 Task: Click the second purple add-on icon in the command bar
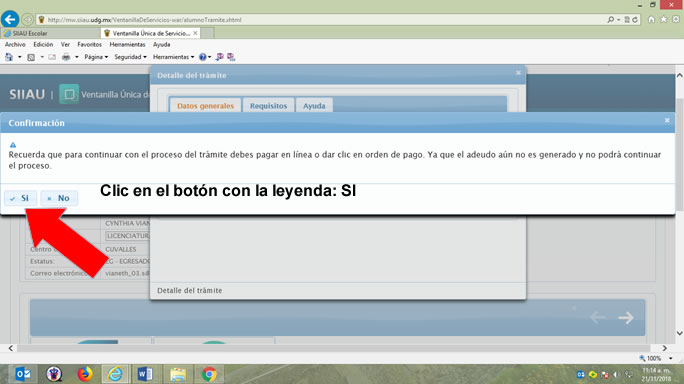[231, 57]
